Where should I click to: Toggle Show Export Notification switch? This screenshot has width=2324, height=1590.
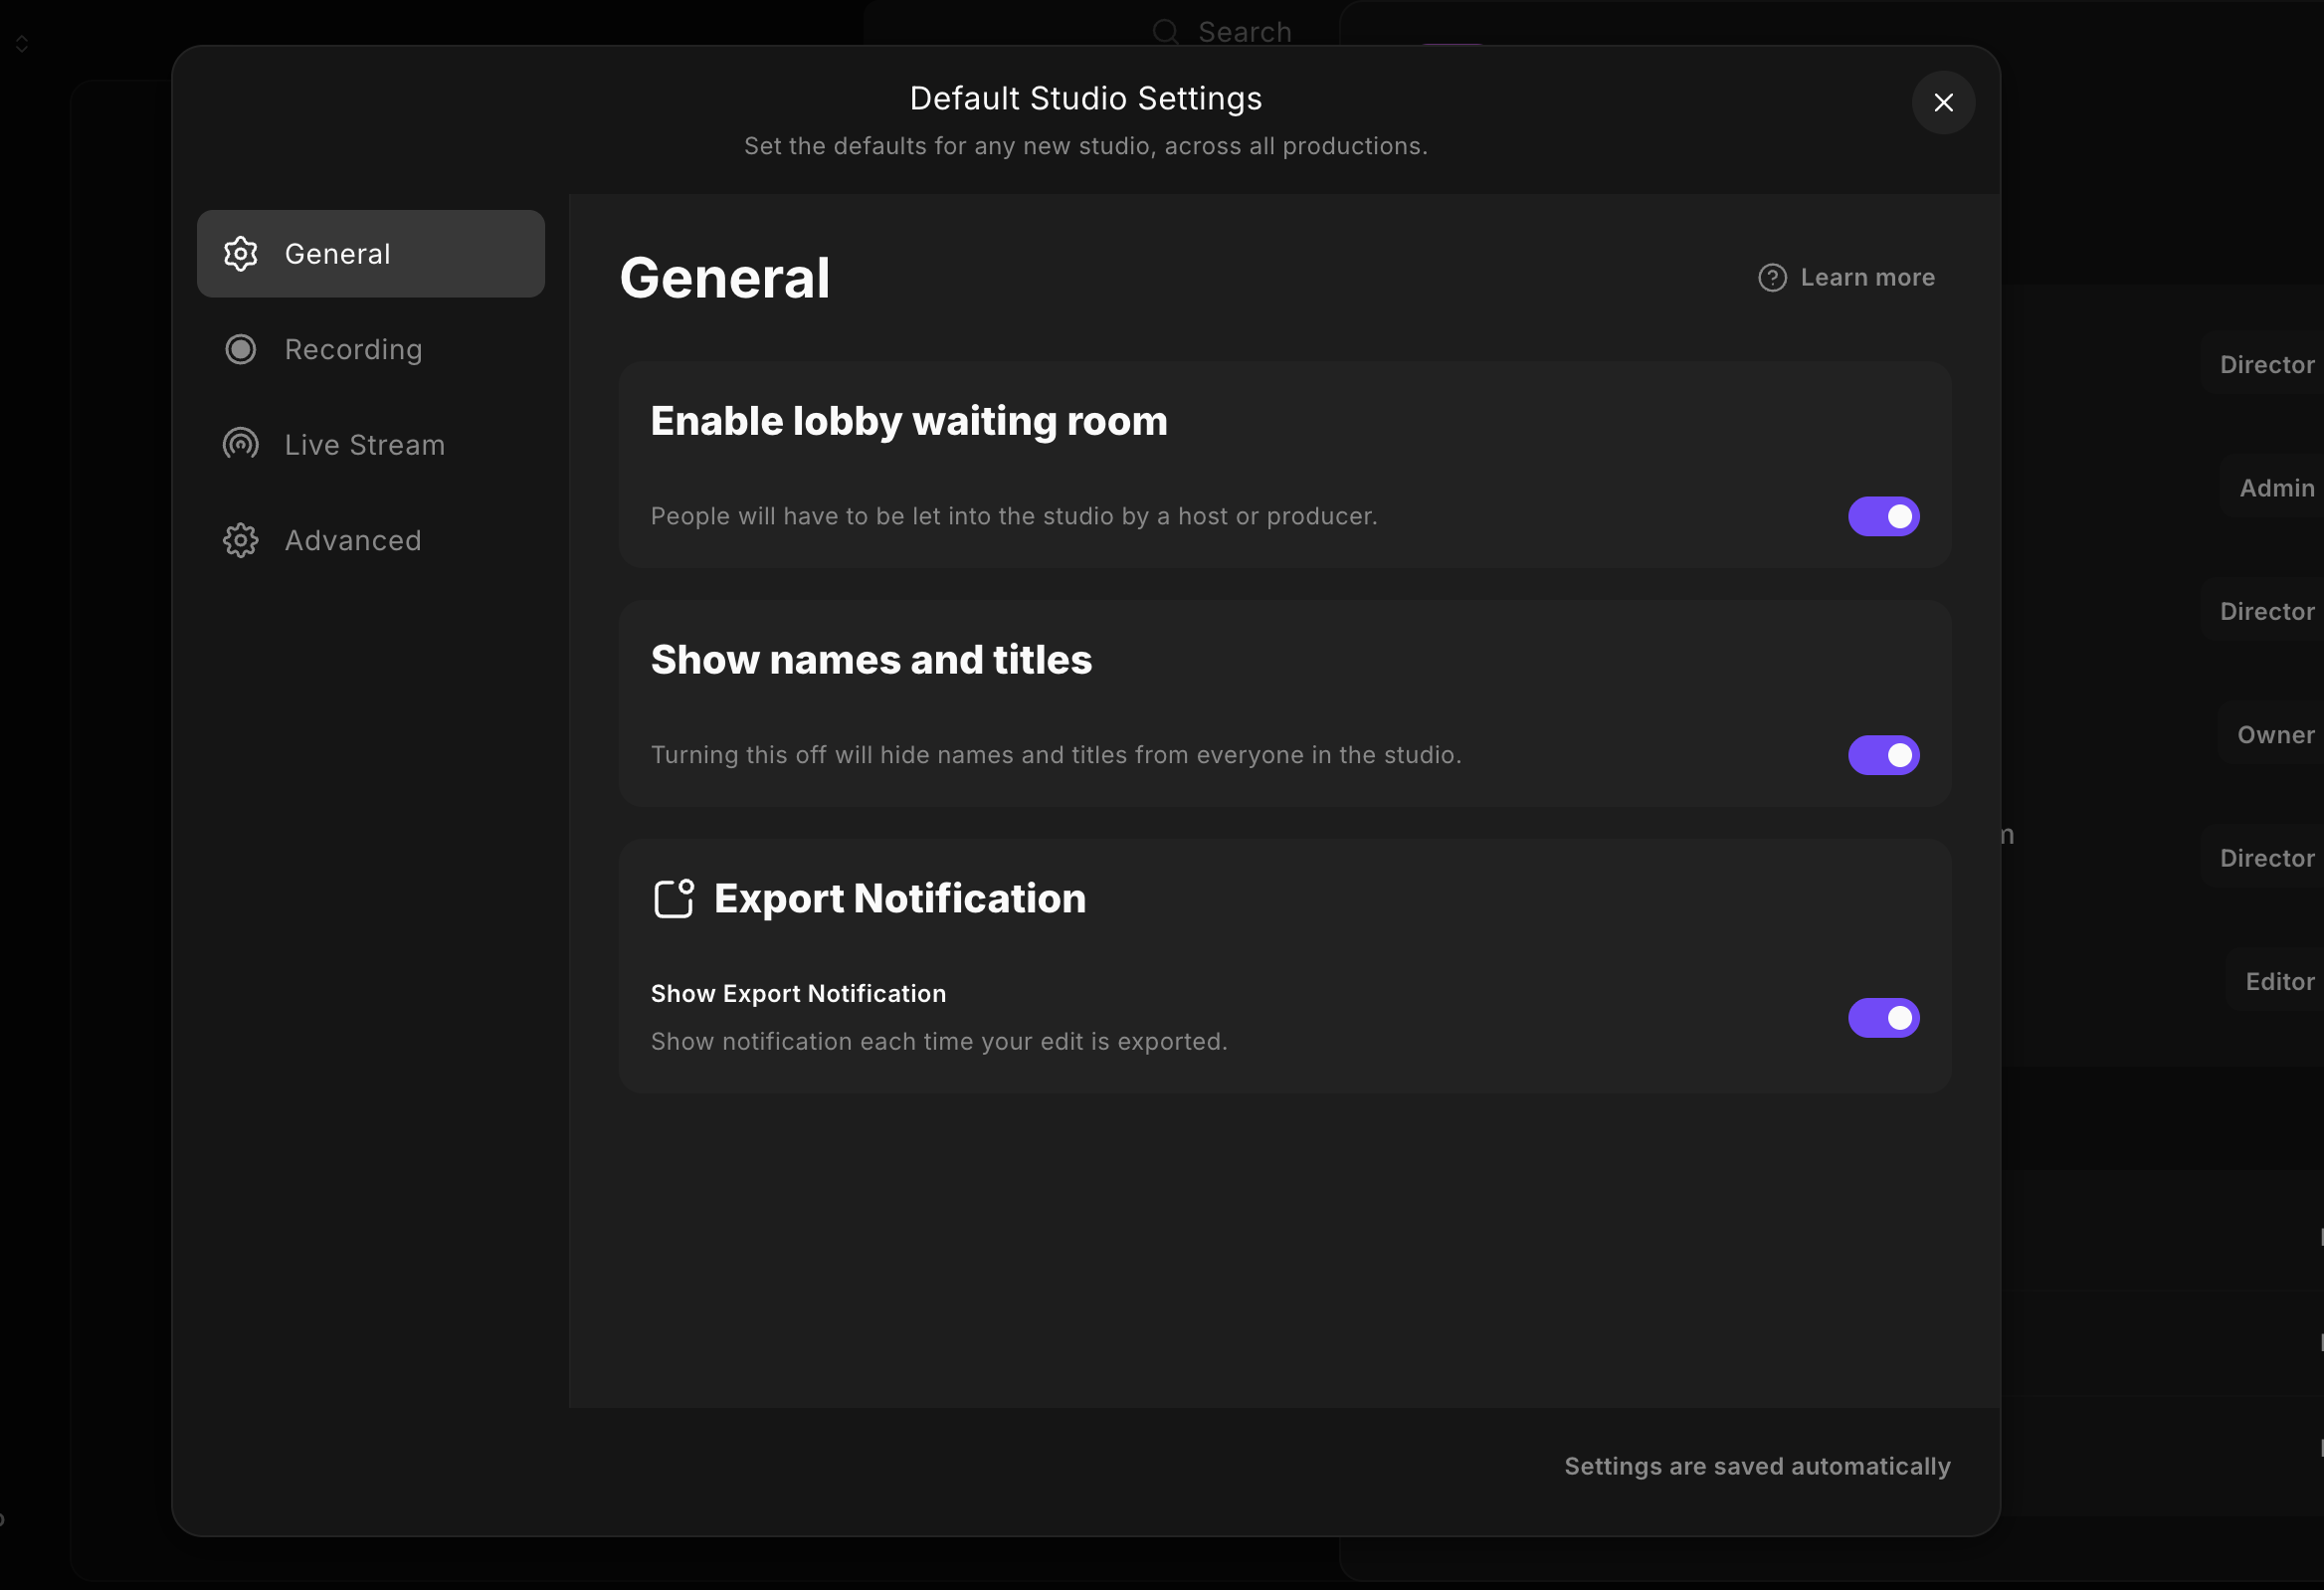pyautogui.click(x=1883, y=1018)
